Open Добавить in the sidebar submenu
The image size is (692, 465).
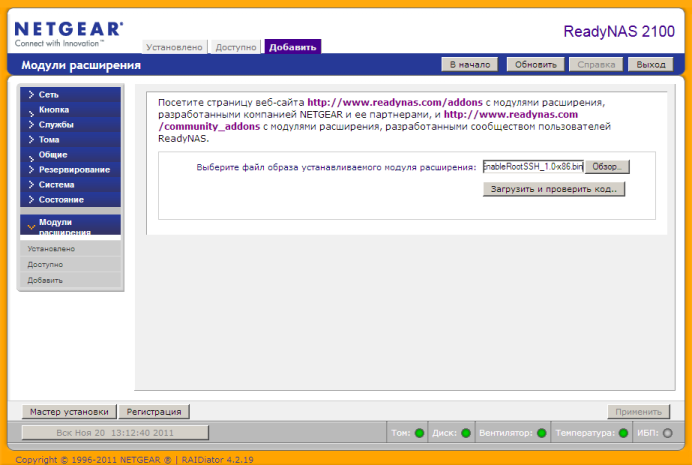tap(70, 281)
